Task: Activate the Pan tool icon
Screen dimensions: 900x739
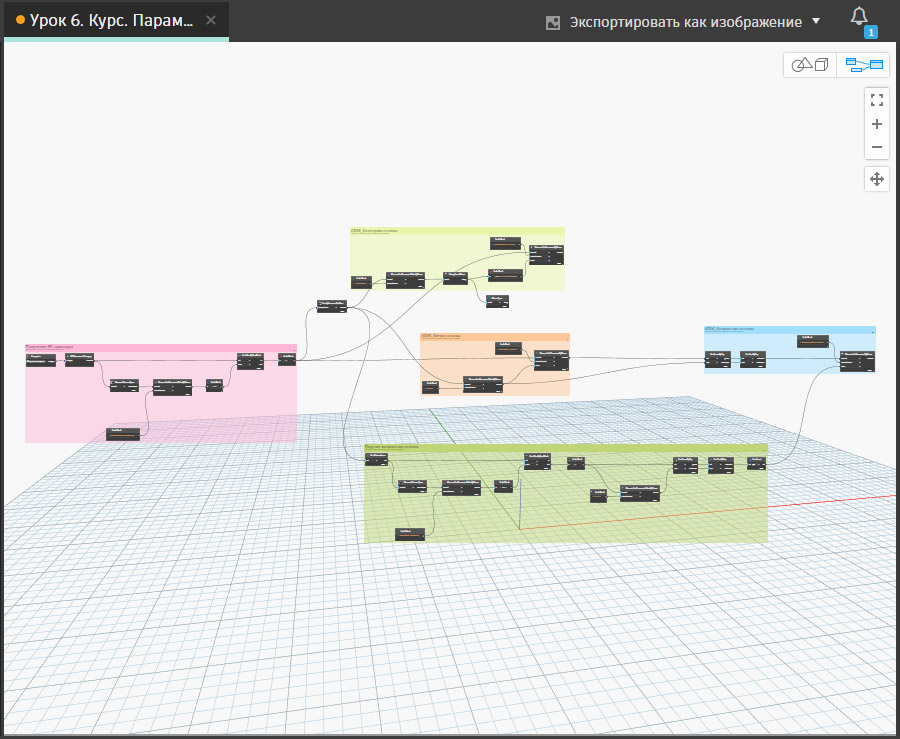Action: pos(877,179)
